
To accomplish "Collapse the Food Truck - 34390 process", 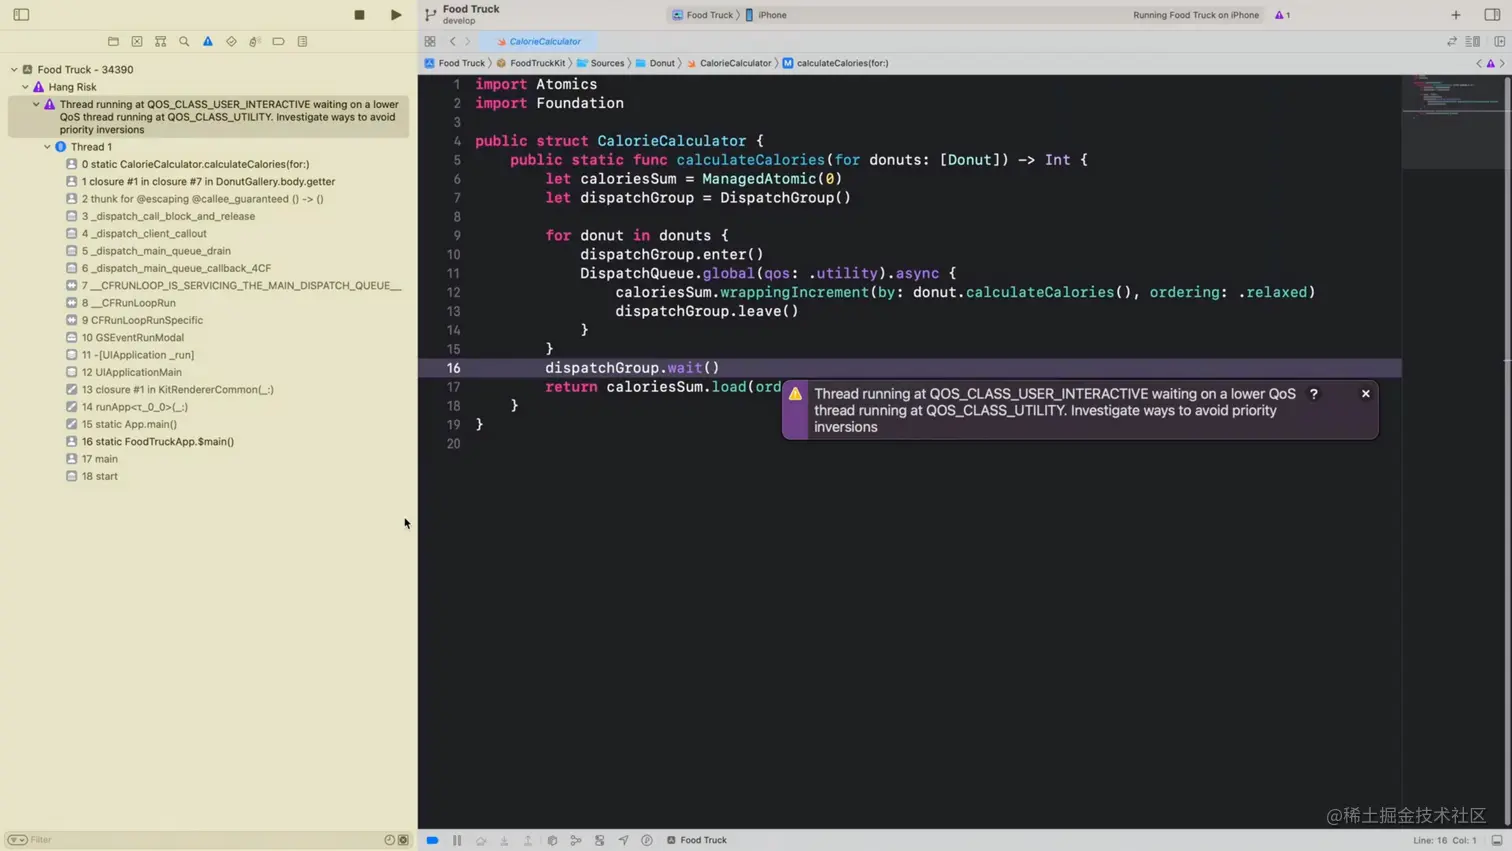I will (14, 70).
